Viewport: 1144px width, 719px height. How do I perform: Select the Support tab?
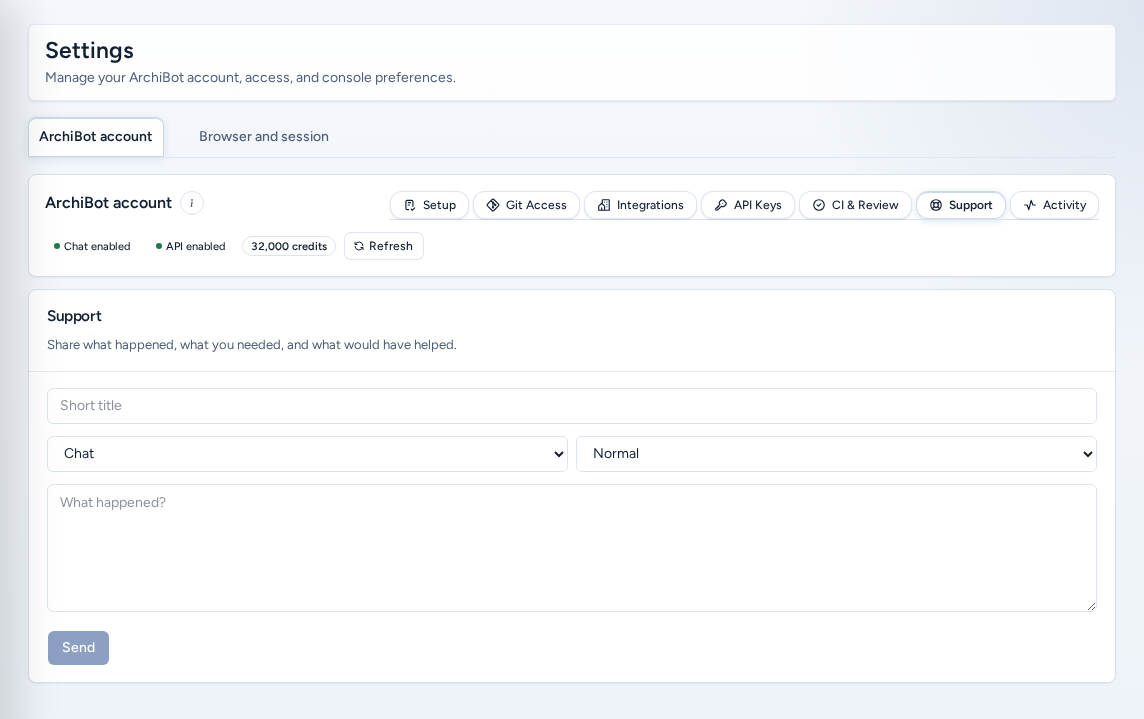[x=961, y=205]
